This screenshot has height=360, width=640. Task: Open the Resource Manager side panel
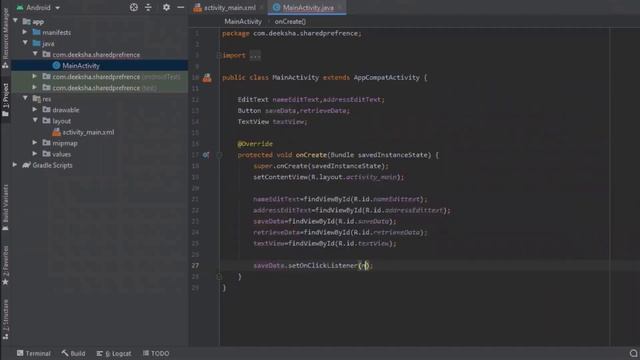click(5, 38)
